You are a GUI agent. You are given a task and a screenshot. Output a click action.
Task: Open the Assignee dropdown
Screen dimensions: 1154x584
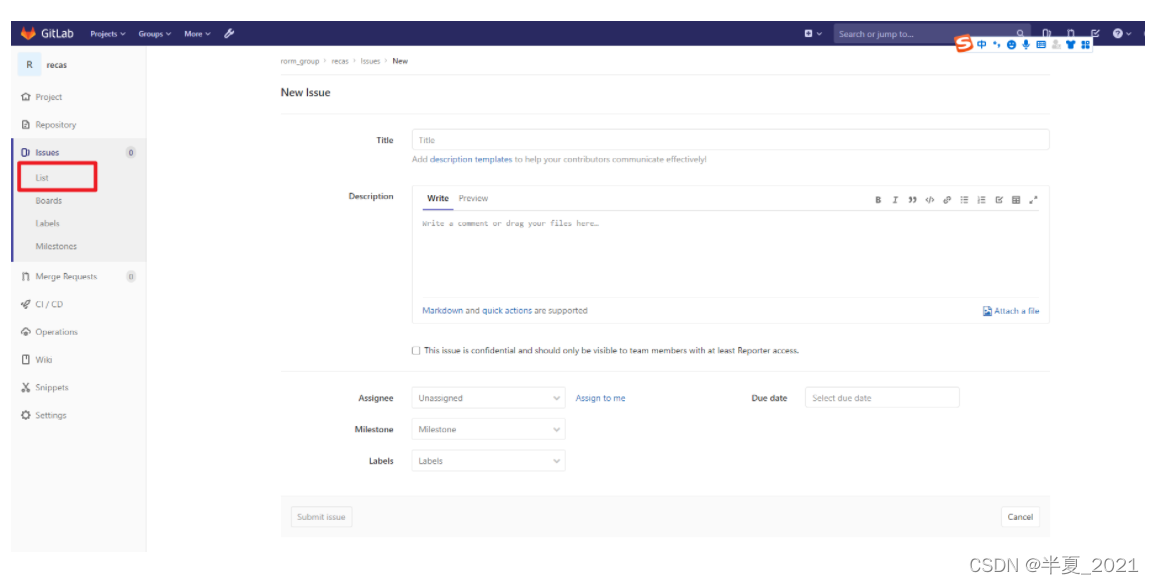(488, 398)
